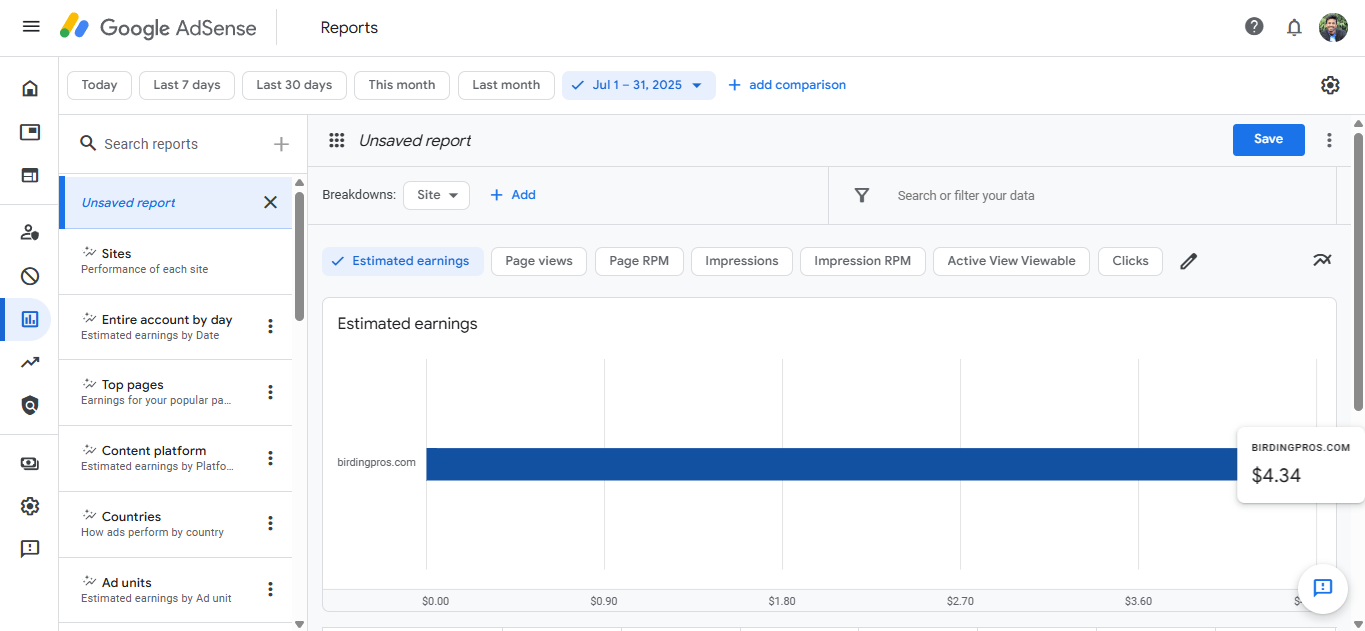Open Privacy & messaging person icon
Image resolution: width=1365 pixels, height=631 pixels.
pyautogui.click(x=30, y=233)
